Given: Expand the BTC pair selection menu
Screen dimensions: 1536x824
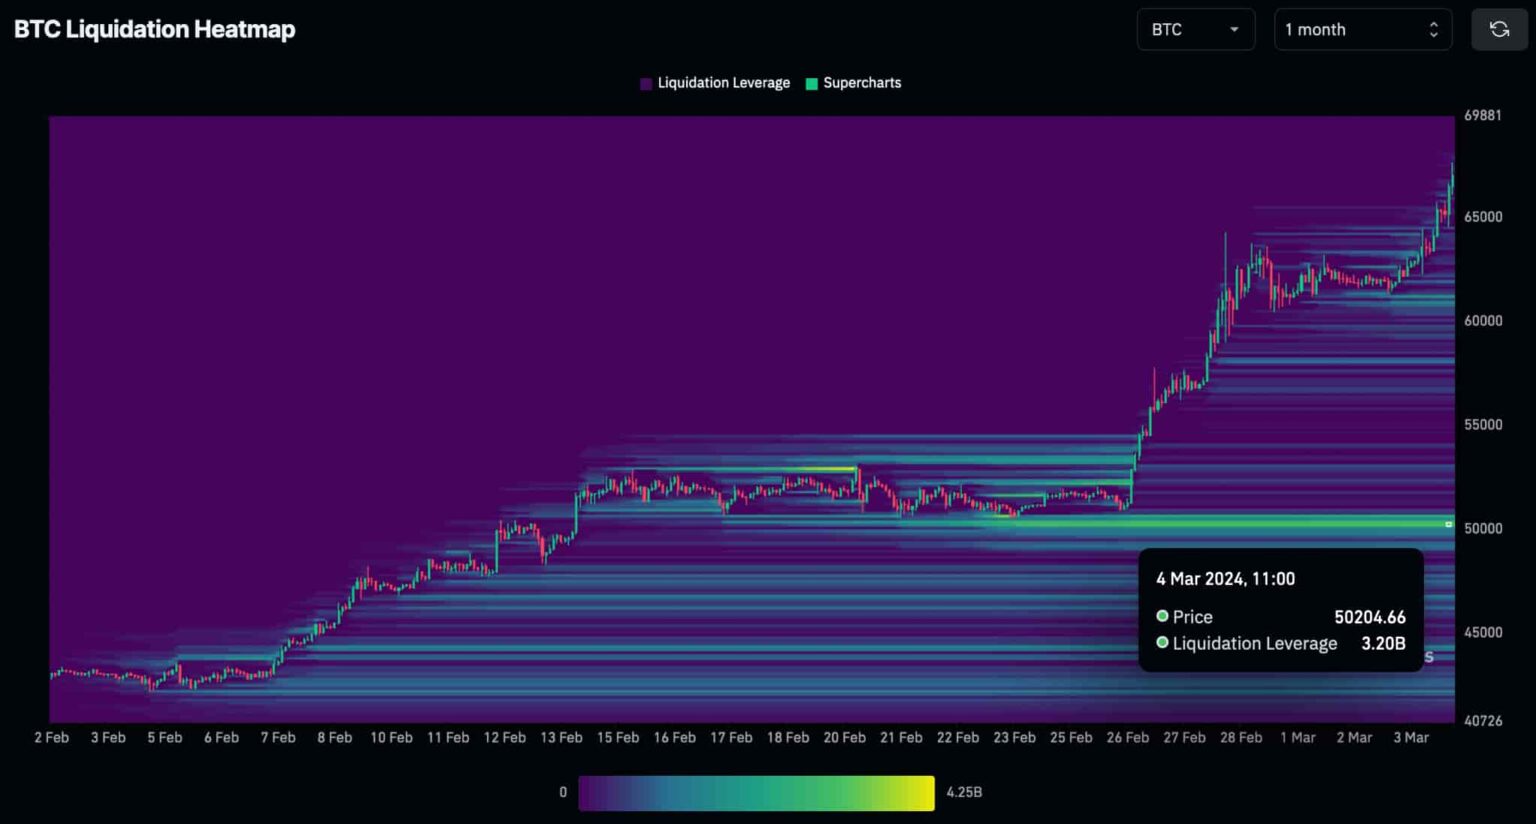Looking at the screenshot, I should [1195, 29].
